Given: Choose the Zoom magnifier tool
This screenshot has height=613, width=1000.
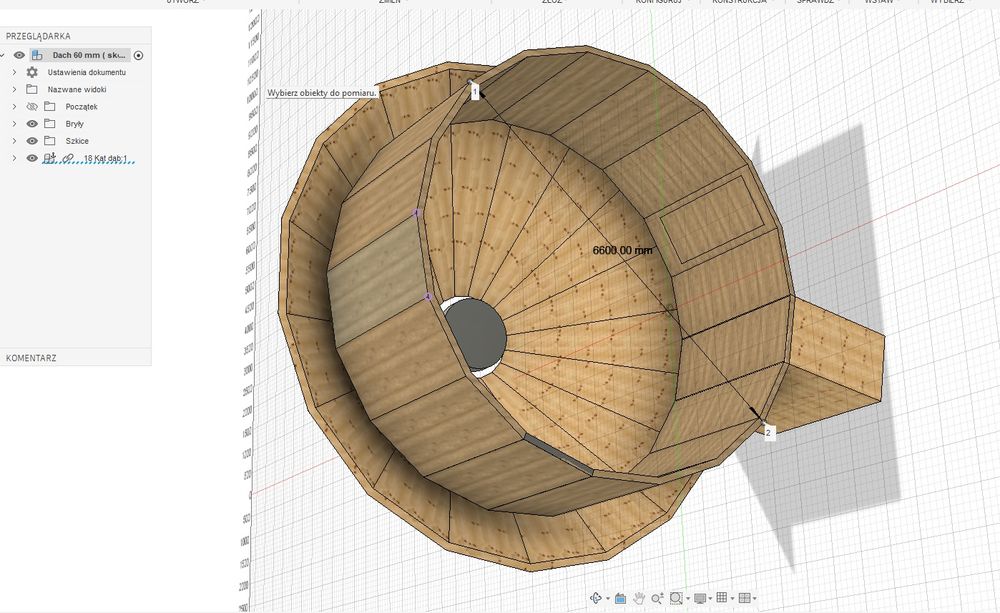Looking at the screenshot, I should pyautogui.click(x=658, y=598).
